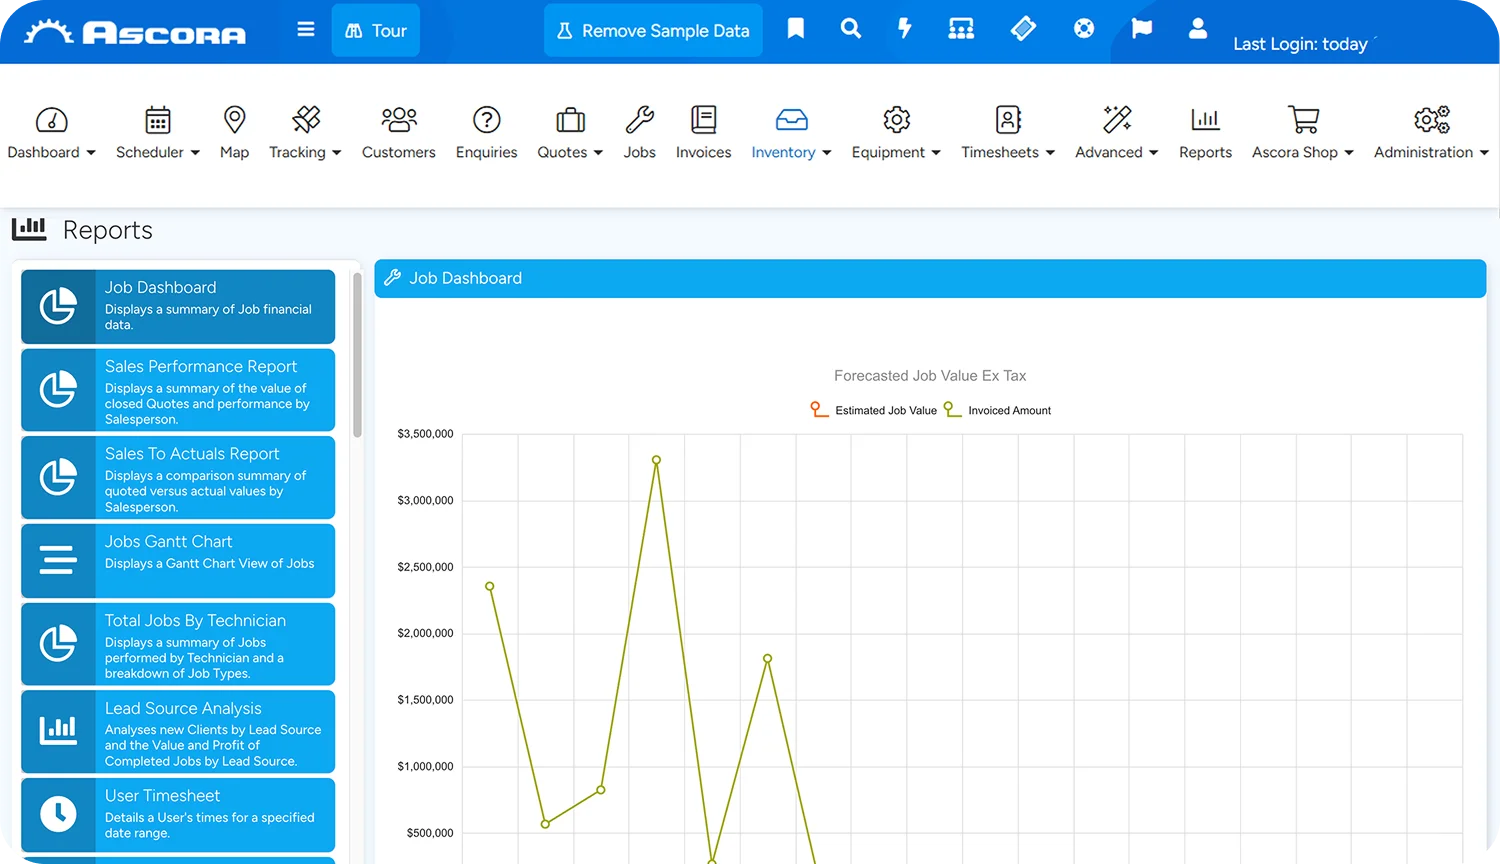Expand the Administration dropdown arrow
1500x864 pixels.
pyautogui.click(x=1484, y=153)
